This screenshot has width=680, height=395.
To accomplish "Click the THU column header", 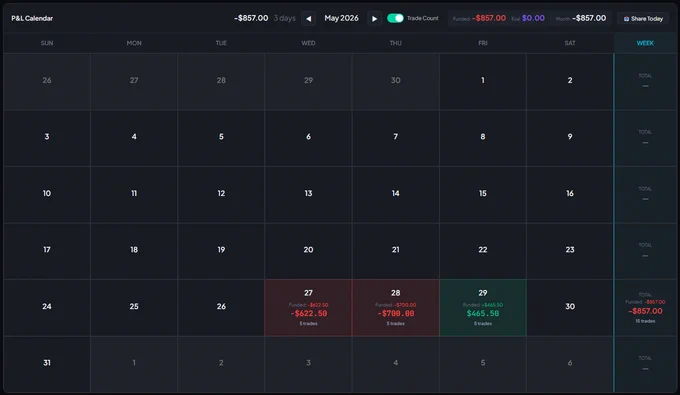I will tap(396, 43).
